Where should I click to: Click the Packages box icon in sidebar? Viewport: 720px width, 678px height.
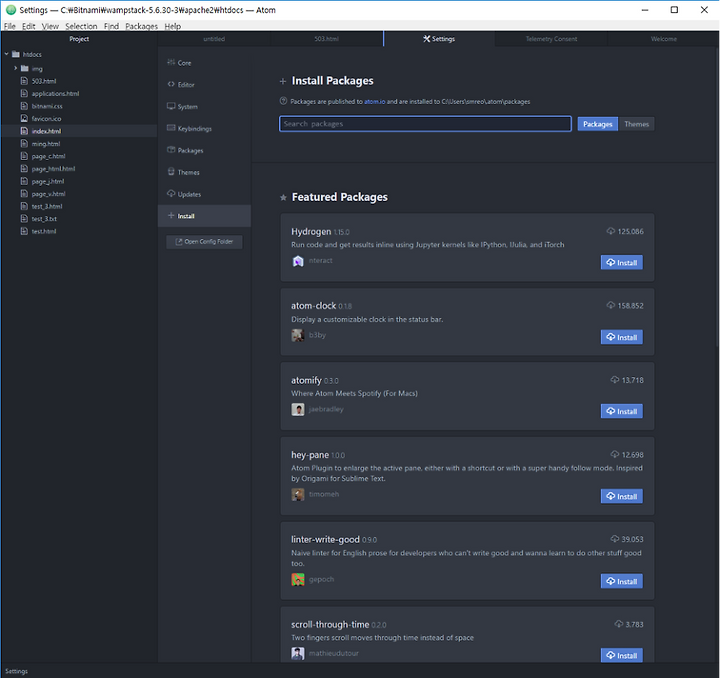click(x=171, y=150)
